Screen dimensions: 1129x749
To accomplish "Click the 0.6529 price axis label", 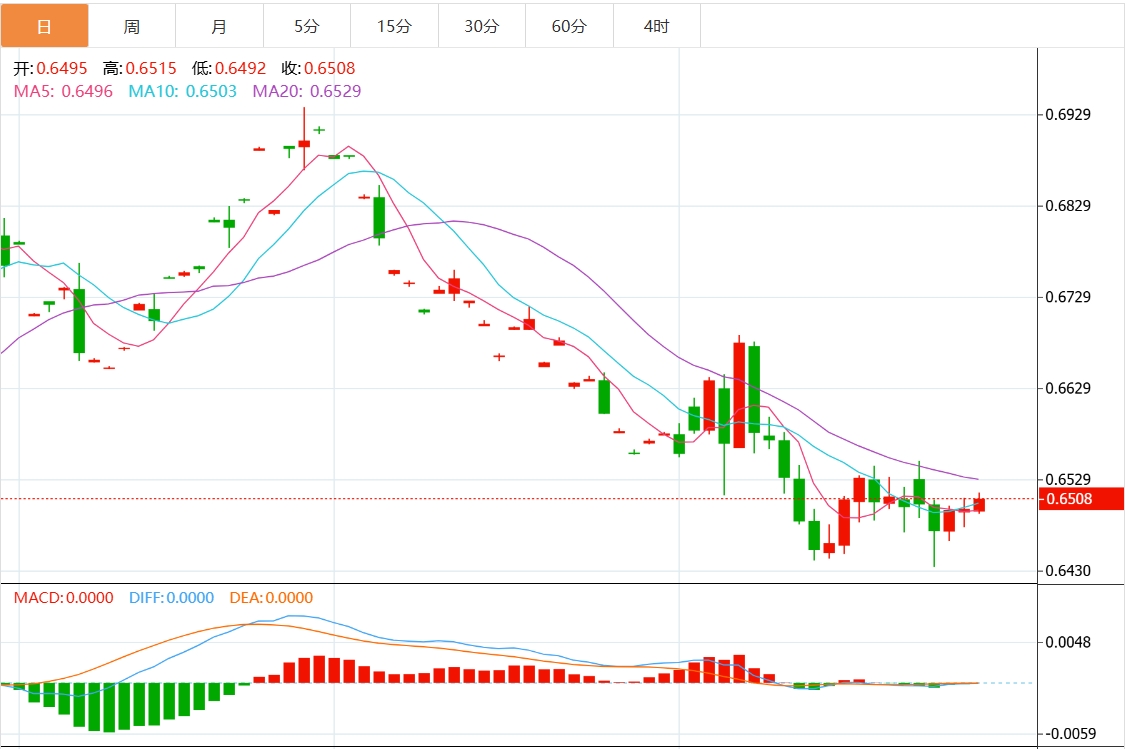I will (x=1068, y=479).
